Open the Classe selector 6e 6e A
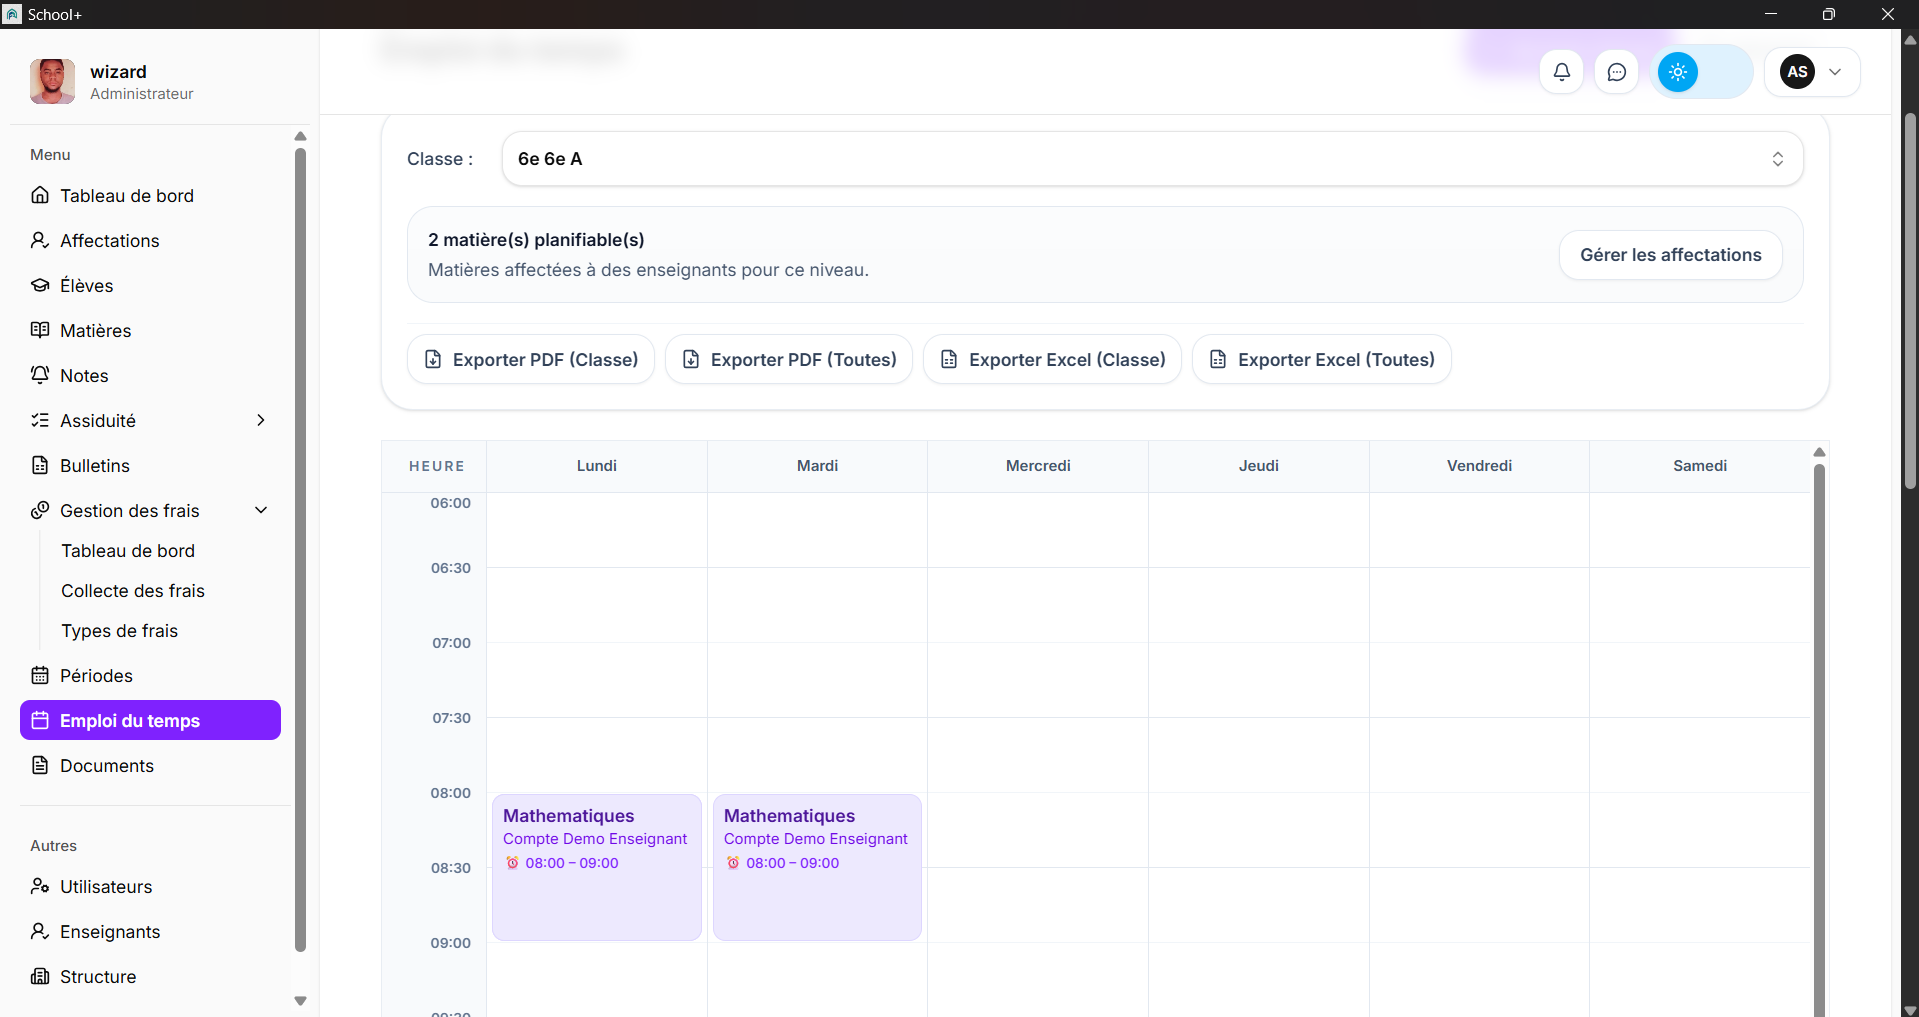This screenshot has height=1017, width=1919. pos(1152,159)
